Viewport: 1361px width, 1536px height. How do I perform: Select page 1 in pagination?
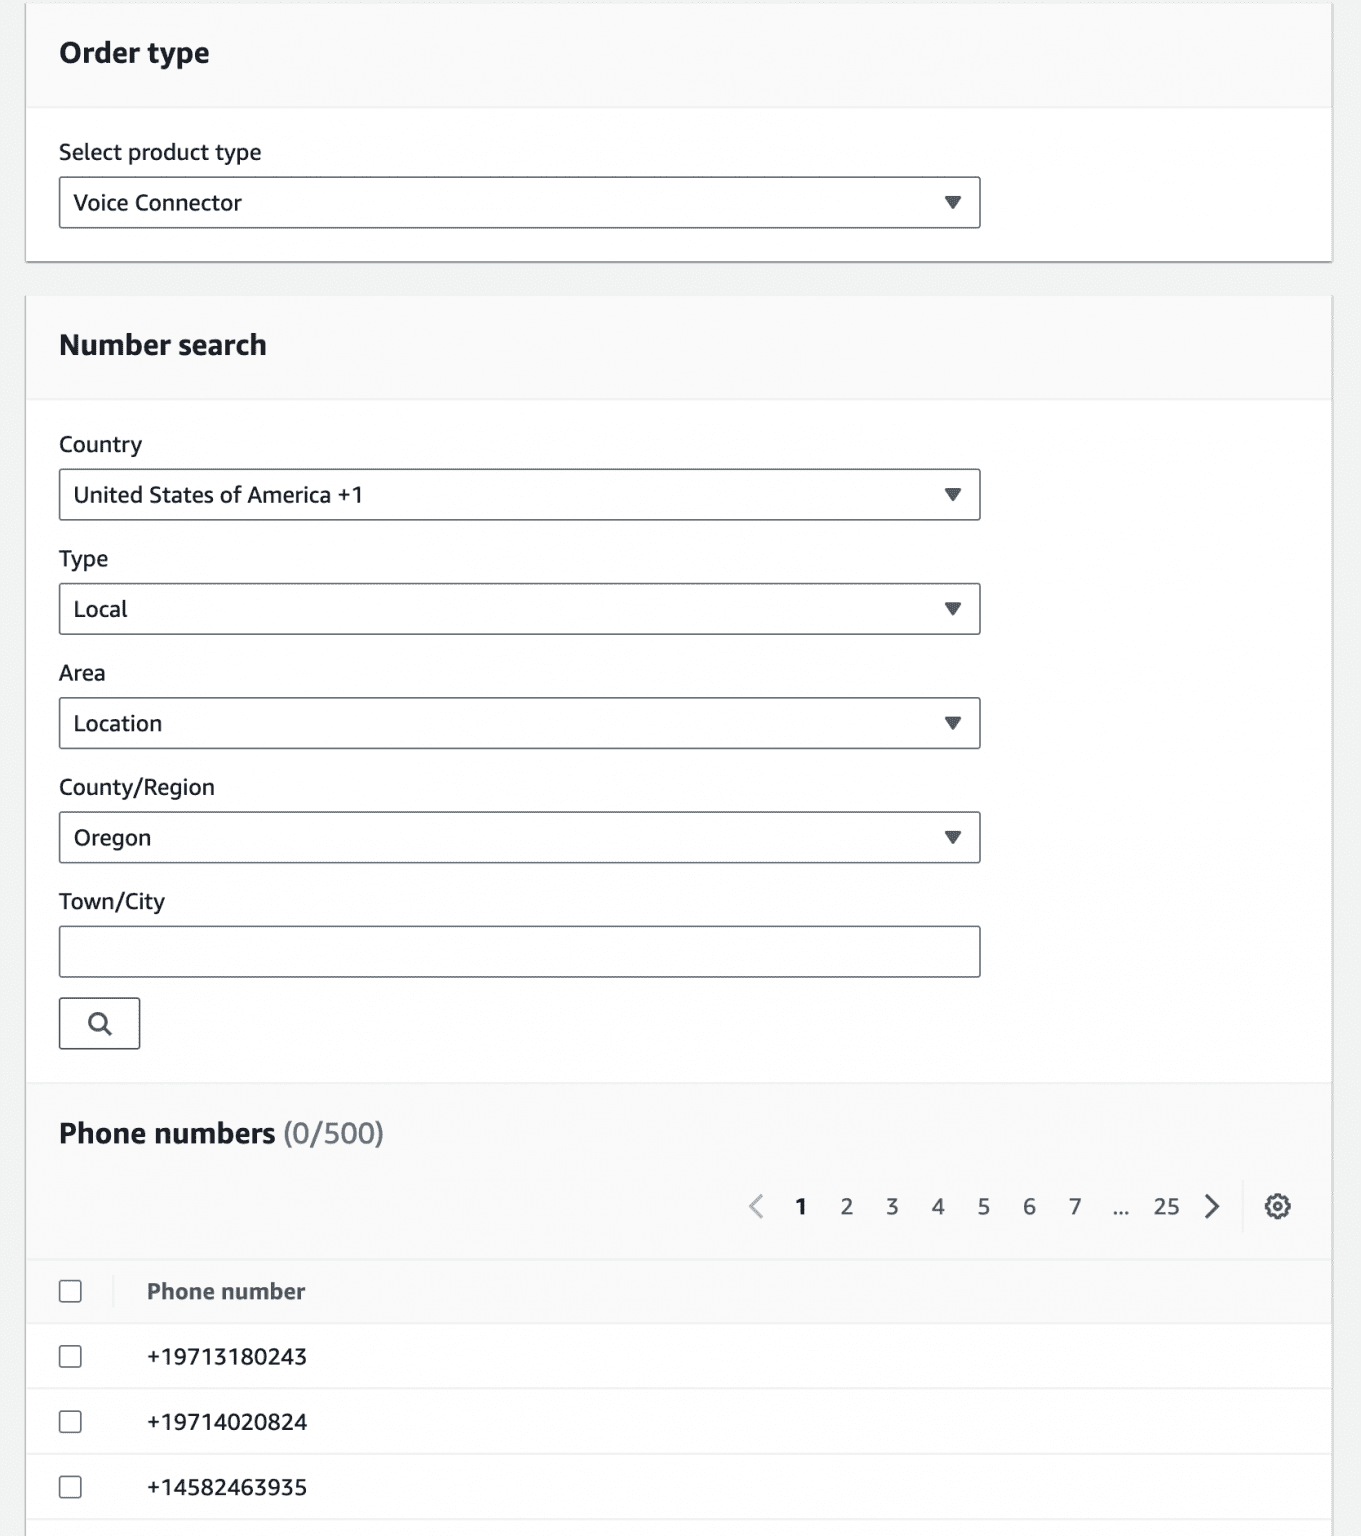pos(800,1206)
